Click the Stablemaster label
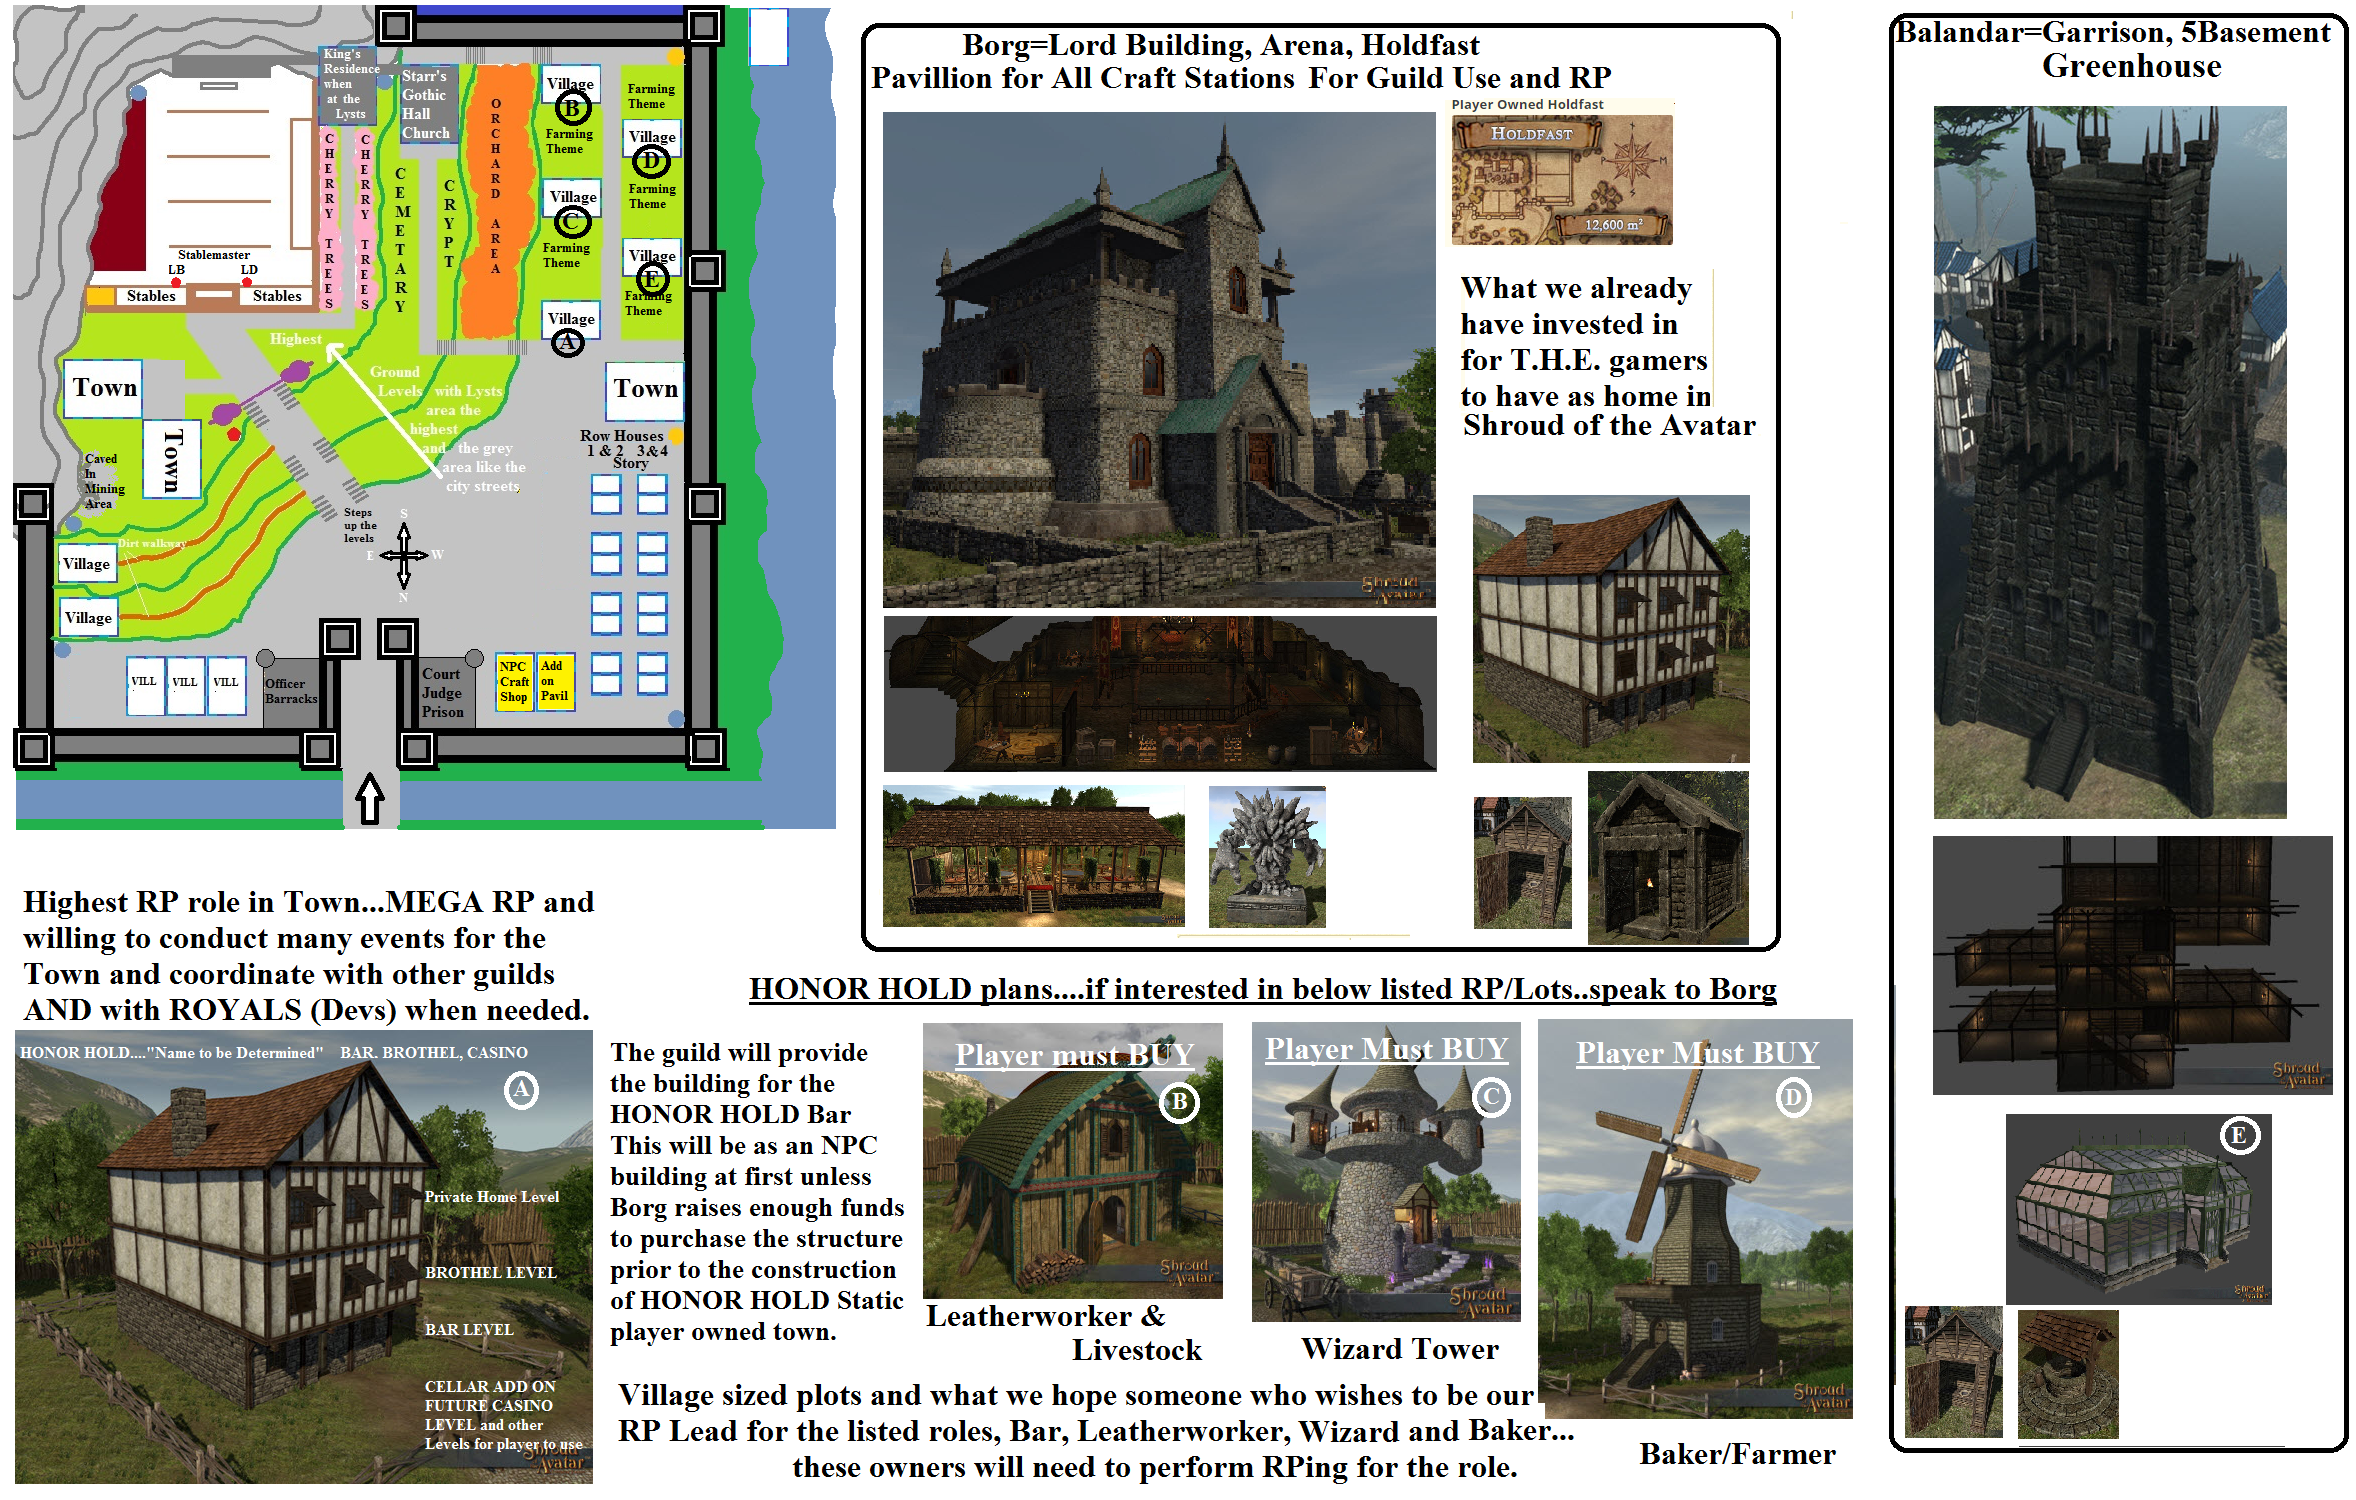This screenshot has width=2356, height=1500. tap(214, 255)
